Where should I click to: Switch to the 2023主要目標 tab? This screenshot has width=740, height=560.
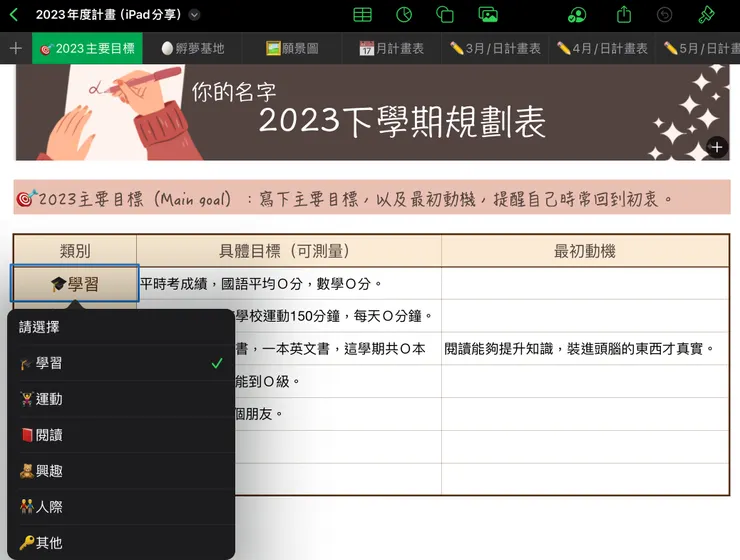click(x=87, y=48)
